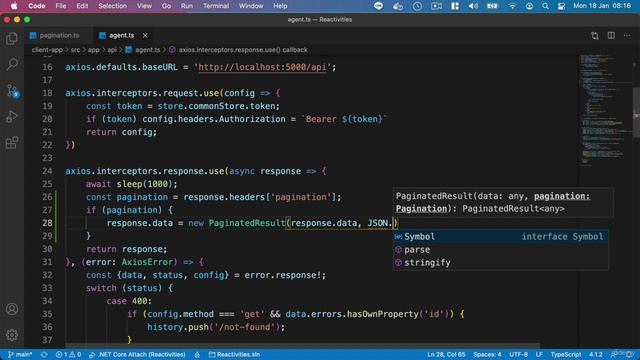The image size is (640, 360).
Task: Change the LF end of line sequence
Action: 539,354
